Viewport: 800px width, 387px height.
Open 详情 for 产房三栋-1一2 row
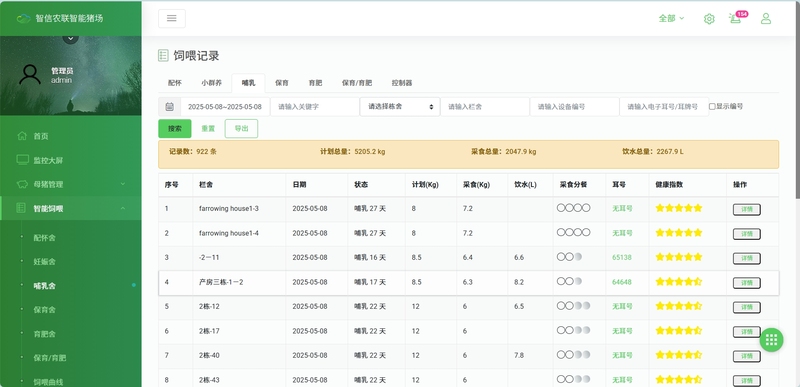747,283
